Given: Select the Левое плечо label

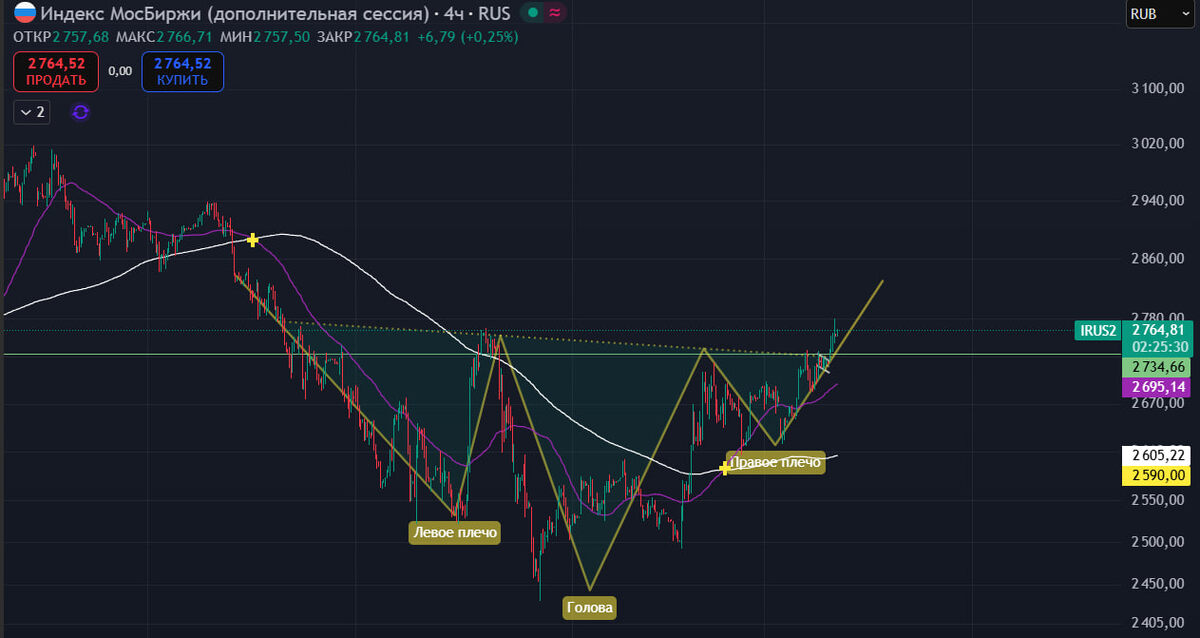Looking at the screenshot, I should pos(455,533).
